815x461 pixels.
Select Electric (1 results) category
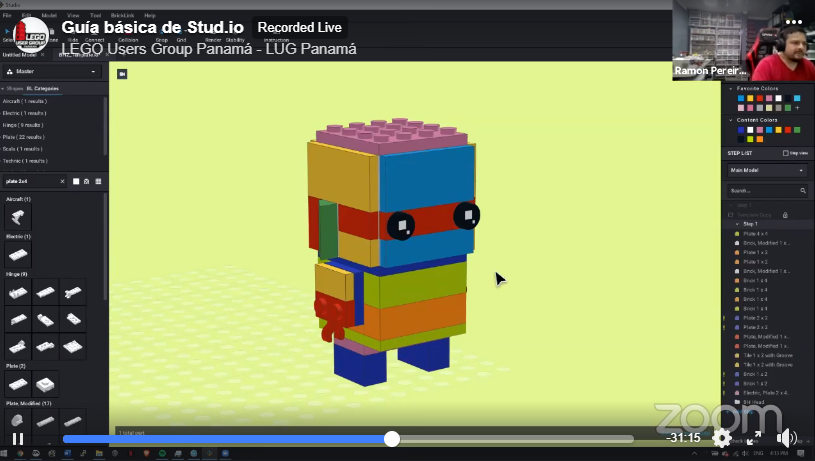[24, 113]
